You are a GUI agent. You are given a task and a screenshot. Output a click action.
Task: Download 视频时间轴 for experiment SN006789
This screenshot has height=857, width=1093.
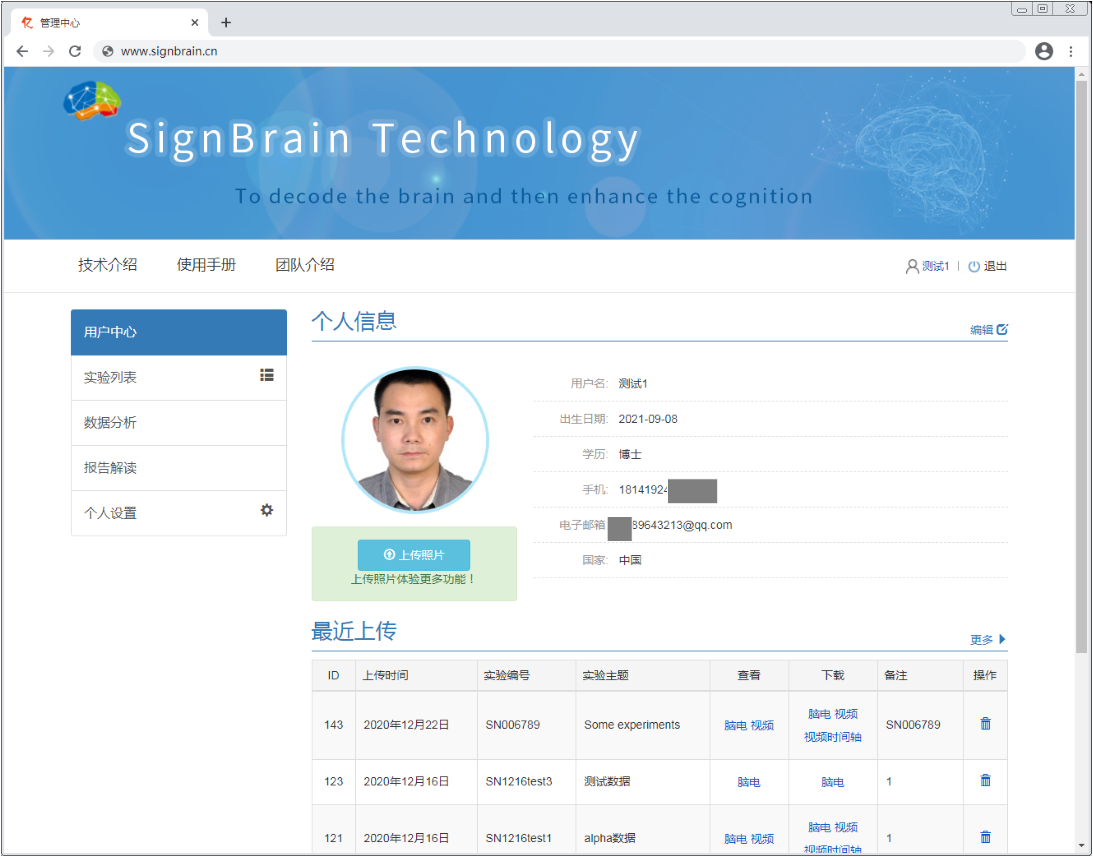point(833,736)
